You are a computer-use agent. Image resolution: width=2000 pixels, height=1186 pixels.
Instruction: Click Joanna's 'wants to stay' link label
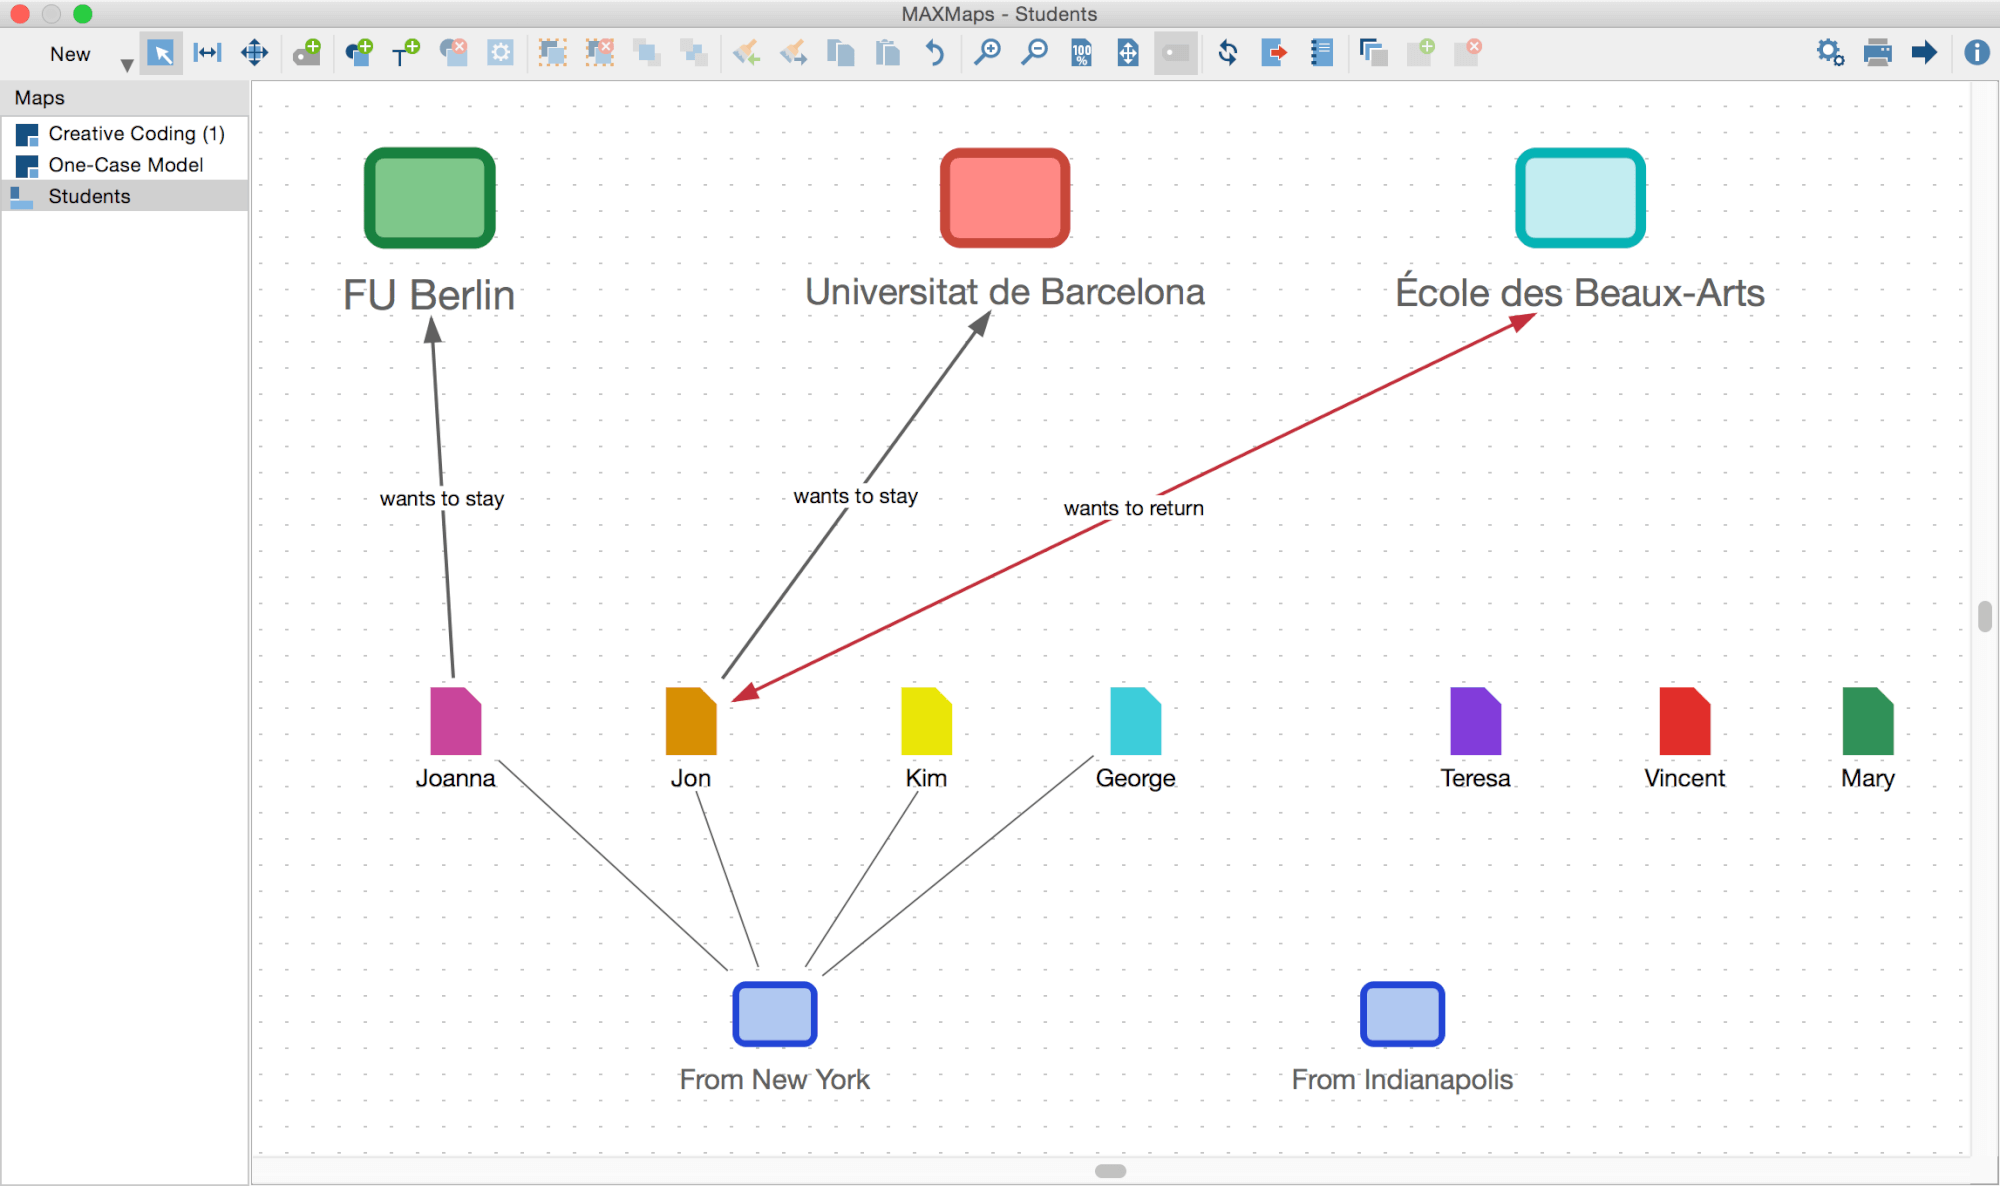click(x=442, y=498)
